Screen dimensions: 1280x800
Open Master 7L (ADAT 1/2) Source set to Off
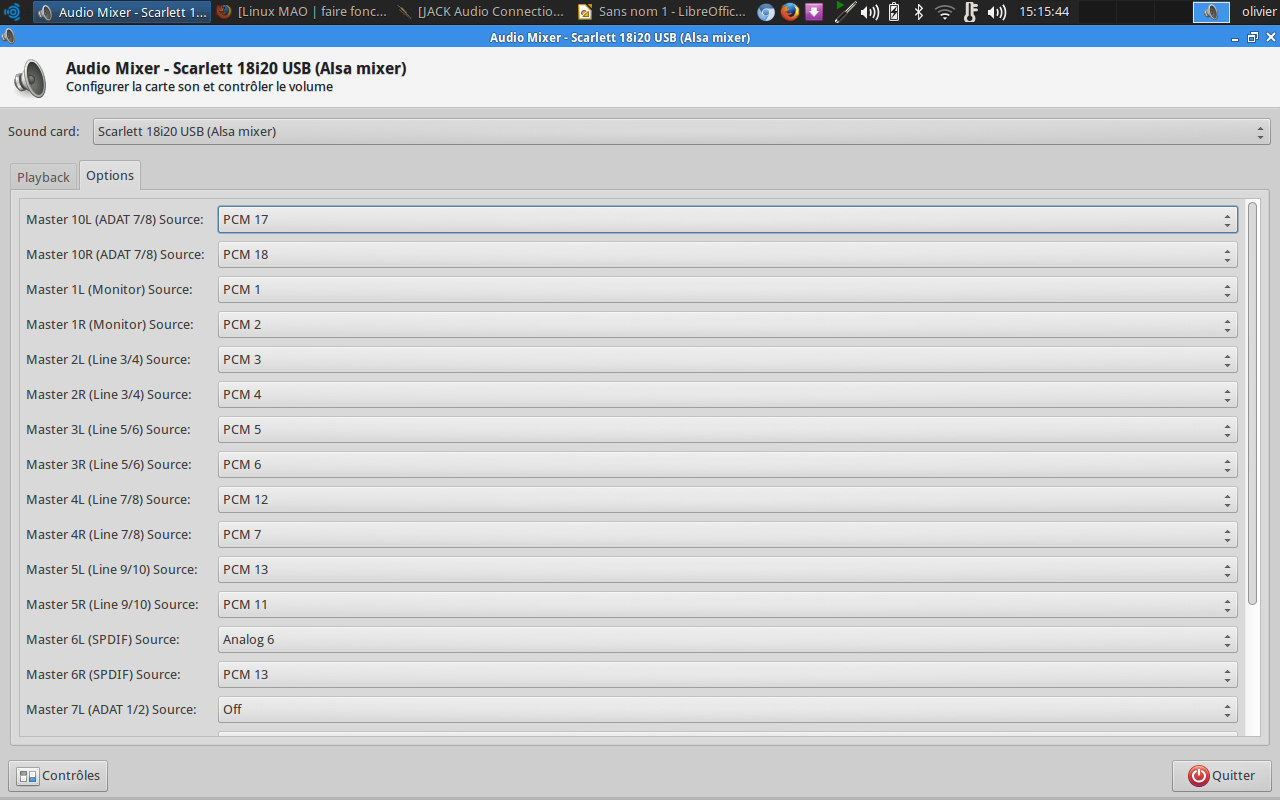point(728,709)
